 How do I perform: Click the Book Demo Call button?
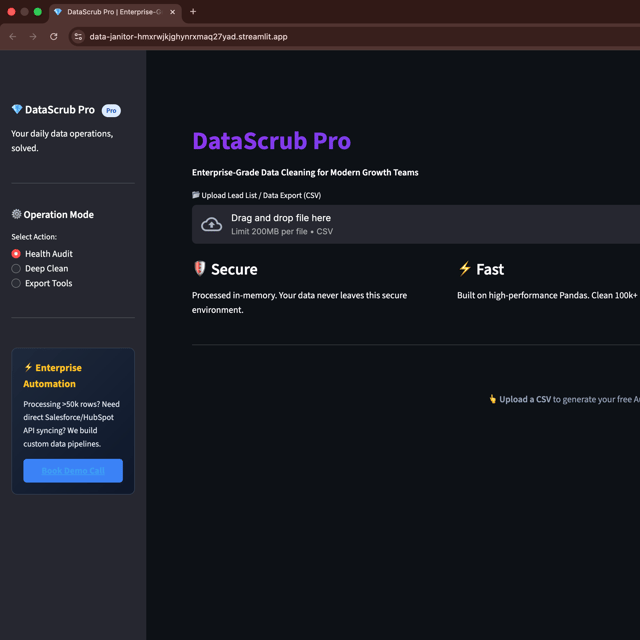click(x=73, y=471)
